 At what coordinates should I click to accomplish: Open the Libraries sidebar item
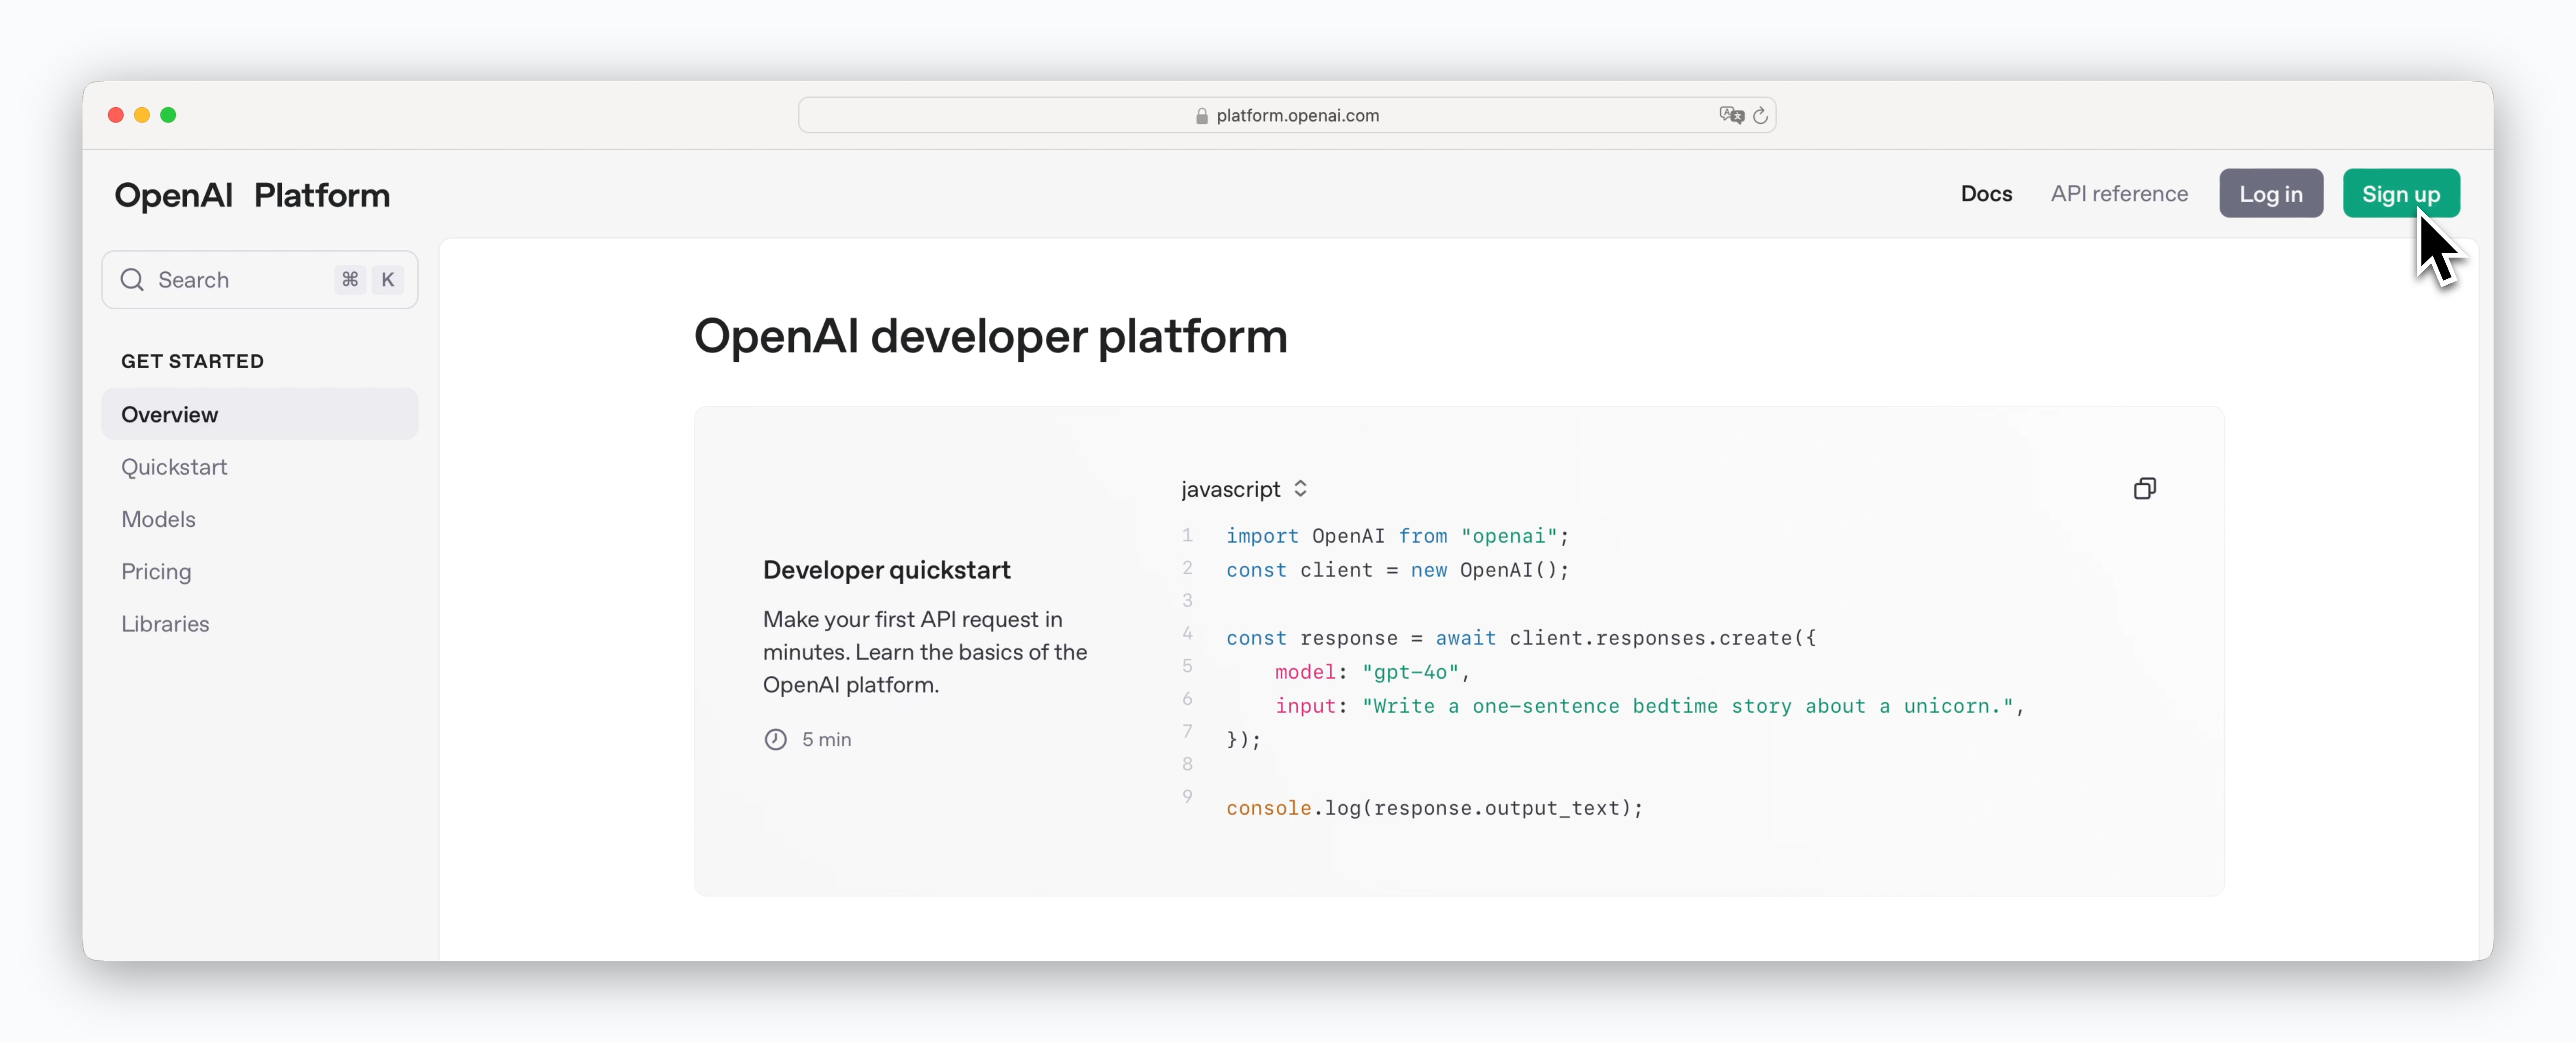(x=165, y=624)
